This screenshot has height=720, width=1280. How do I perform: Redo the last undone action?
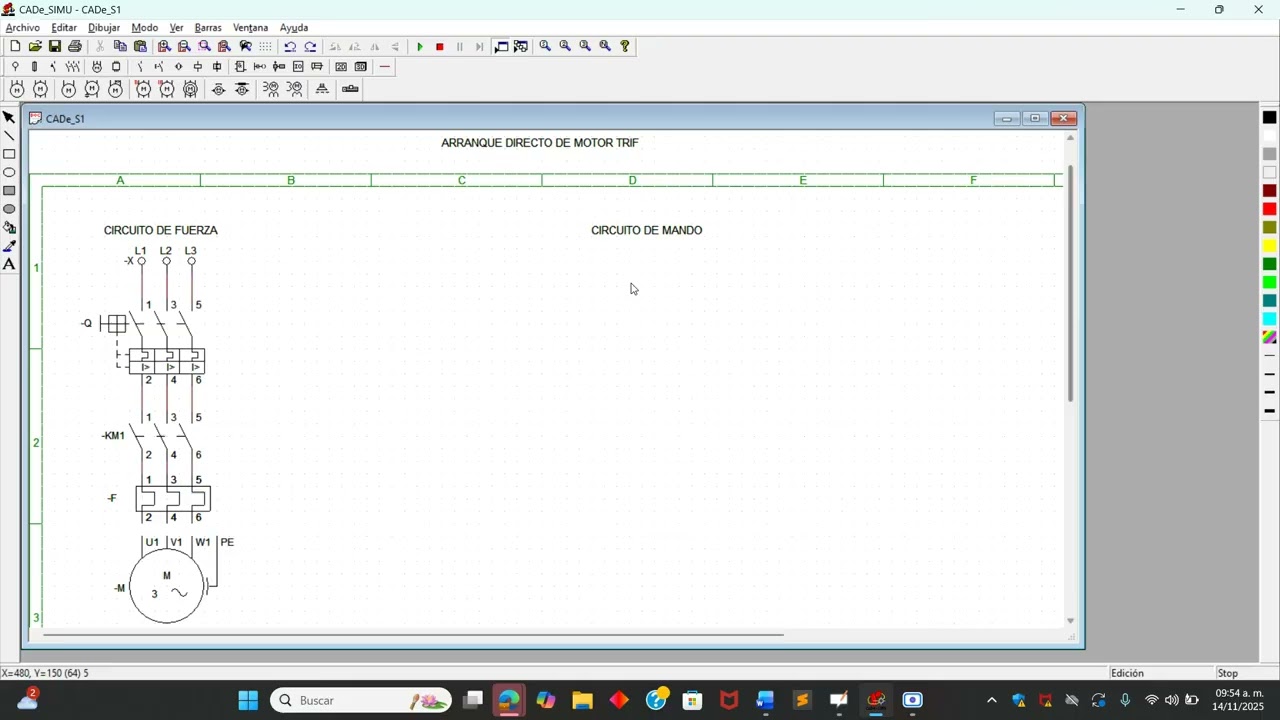point(310,46)
